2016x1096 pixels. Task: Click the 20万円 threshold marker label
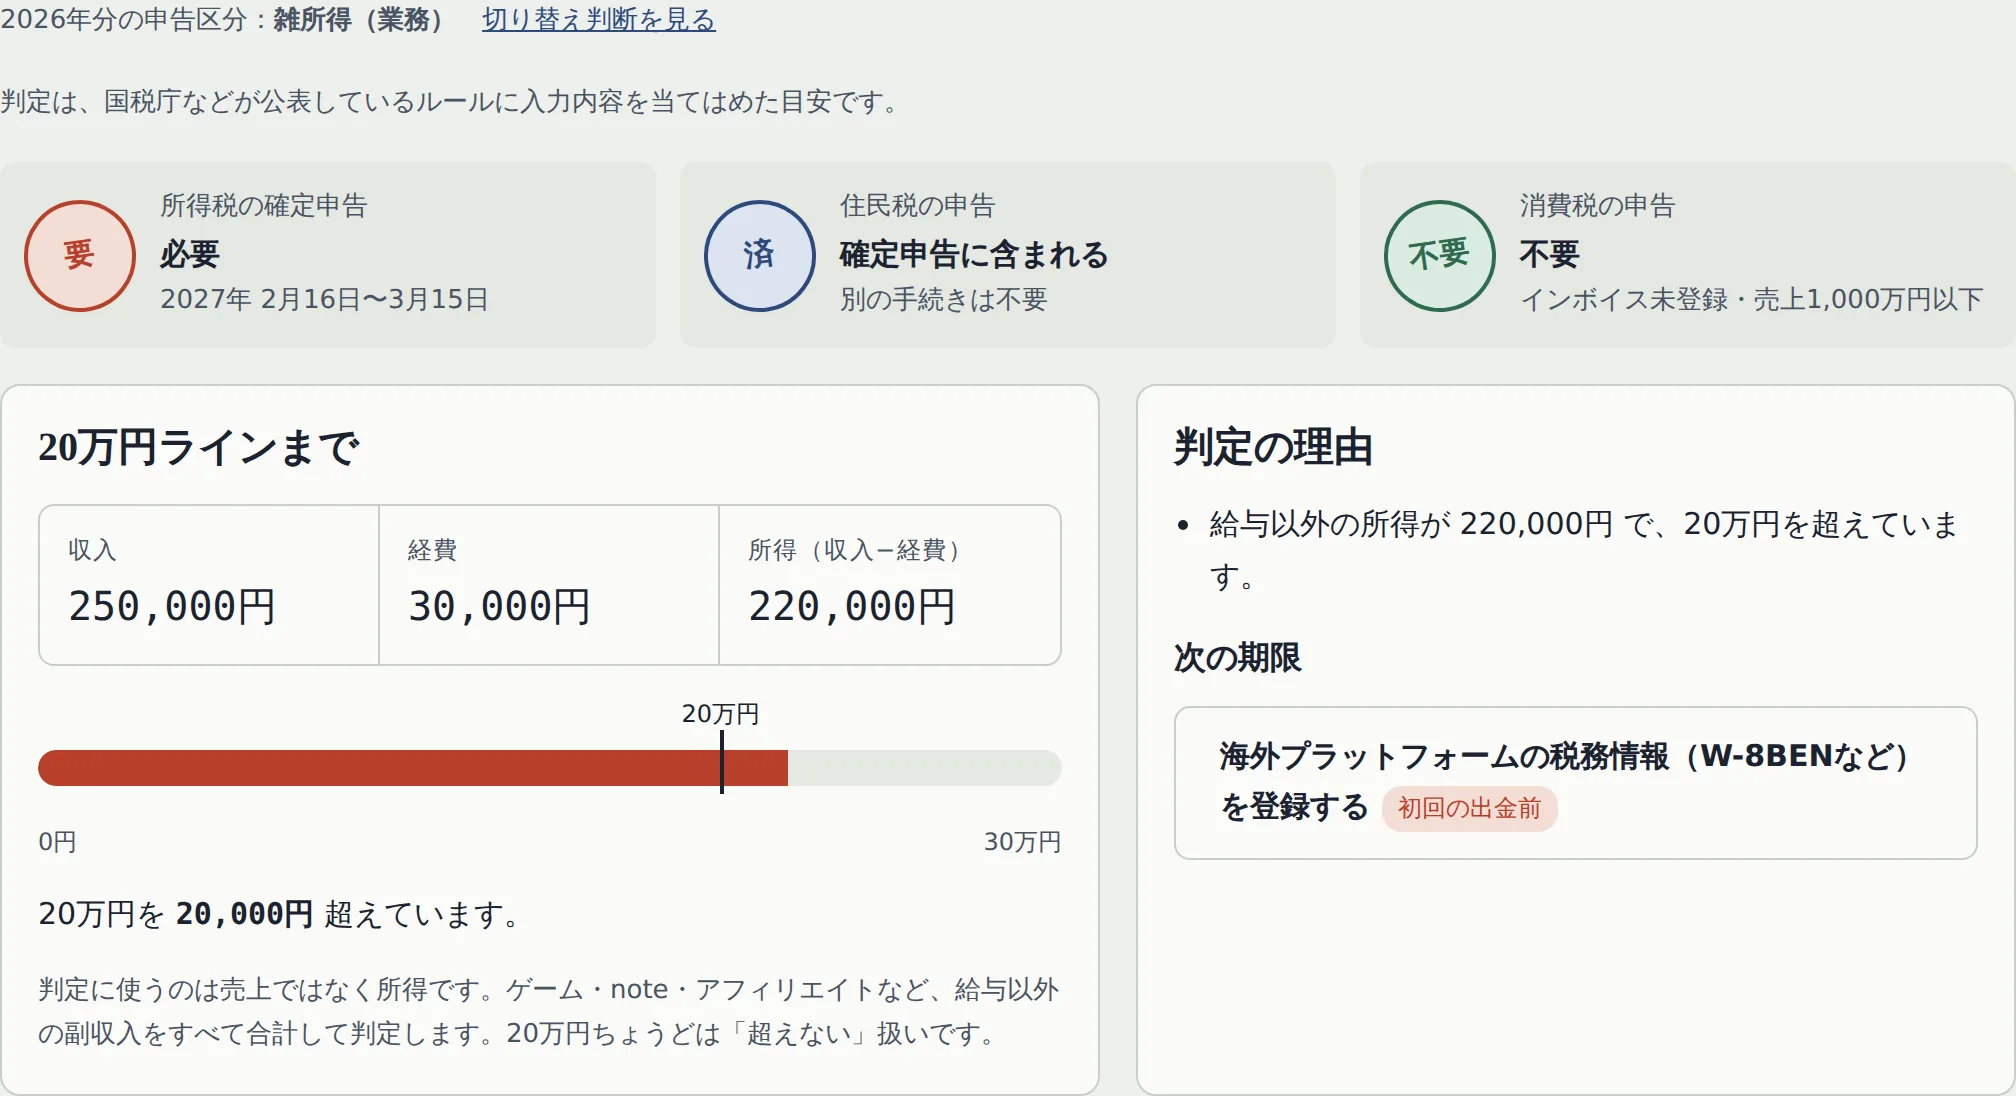[x=720, y=714]
